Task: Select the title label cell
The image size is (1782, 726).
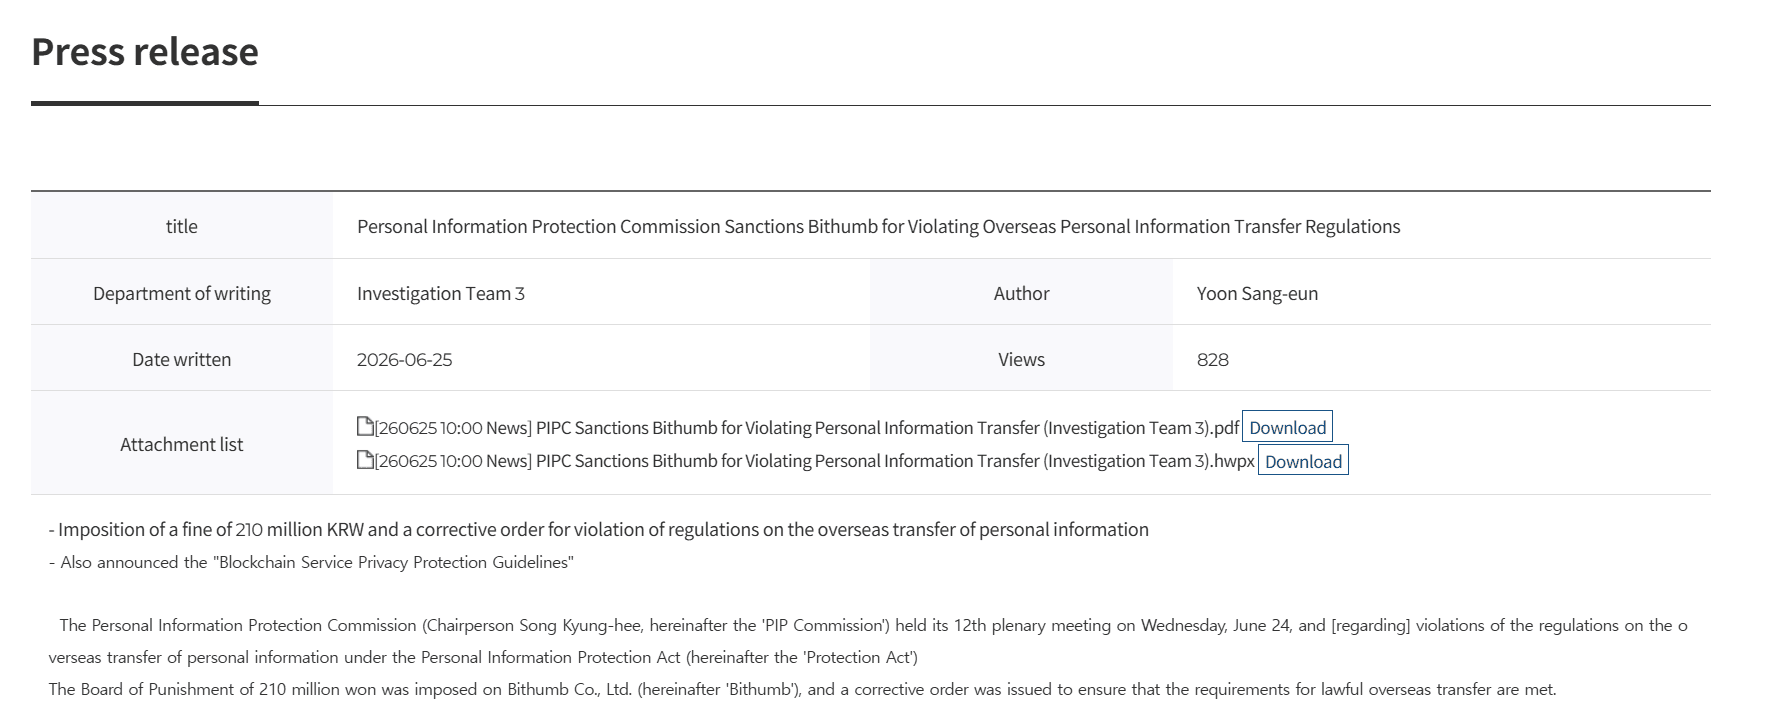Action: [x=182, y=226]
